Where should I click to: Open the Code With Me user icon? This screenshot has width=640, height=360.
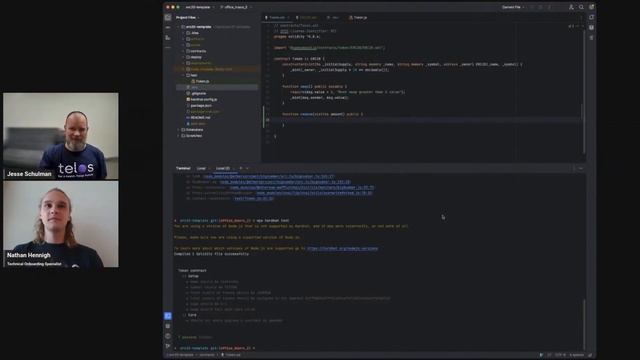coord(571,7)
